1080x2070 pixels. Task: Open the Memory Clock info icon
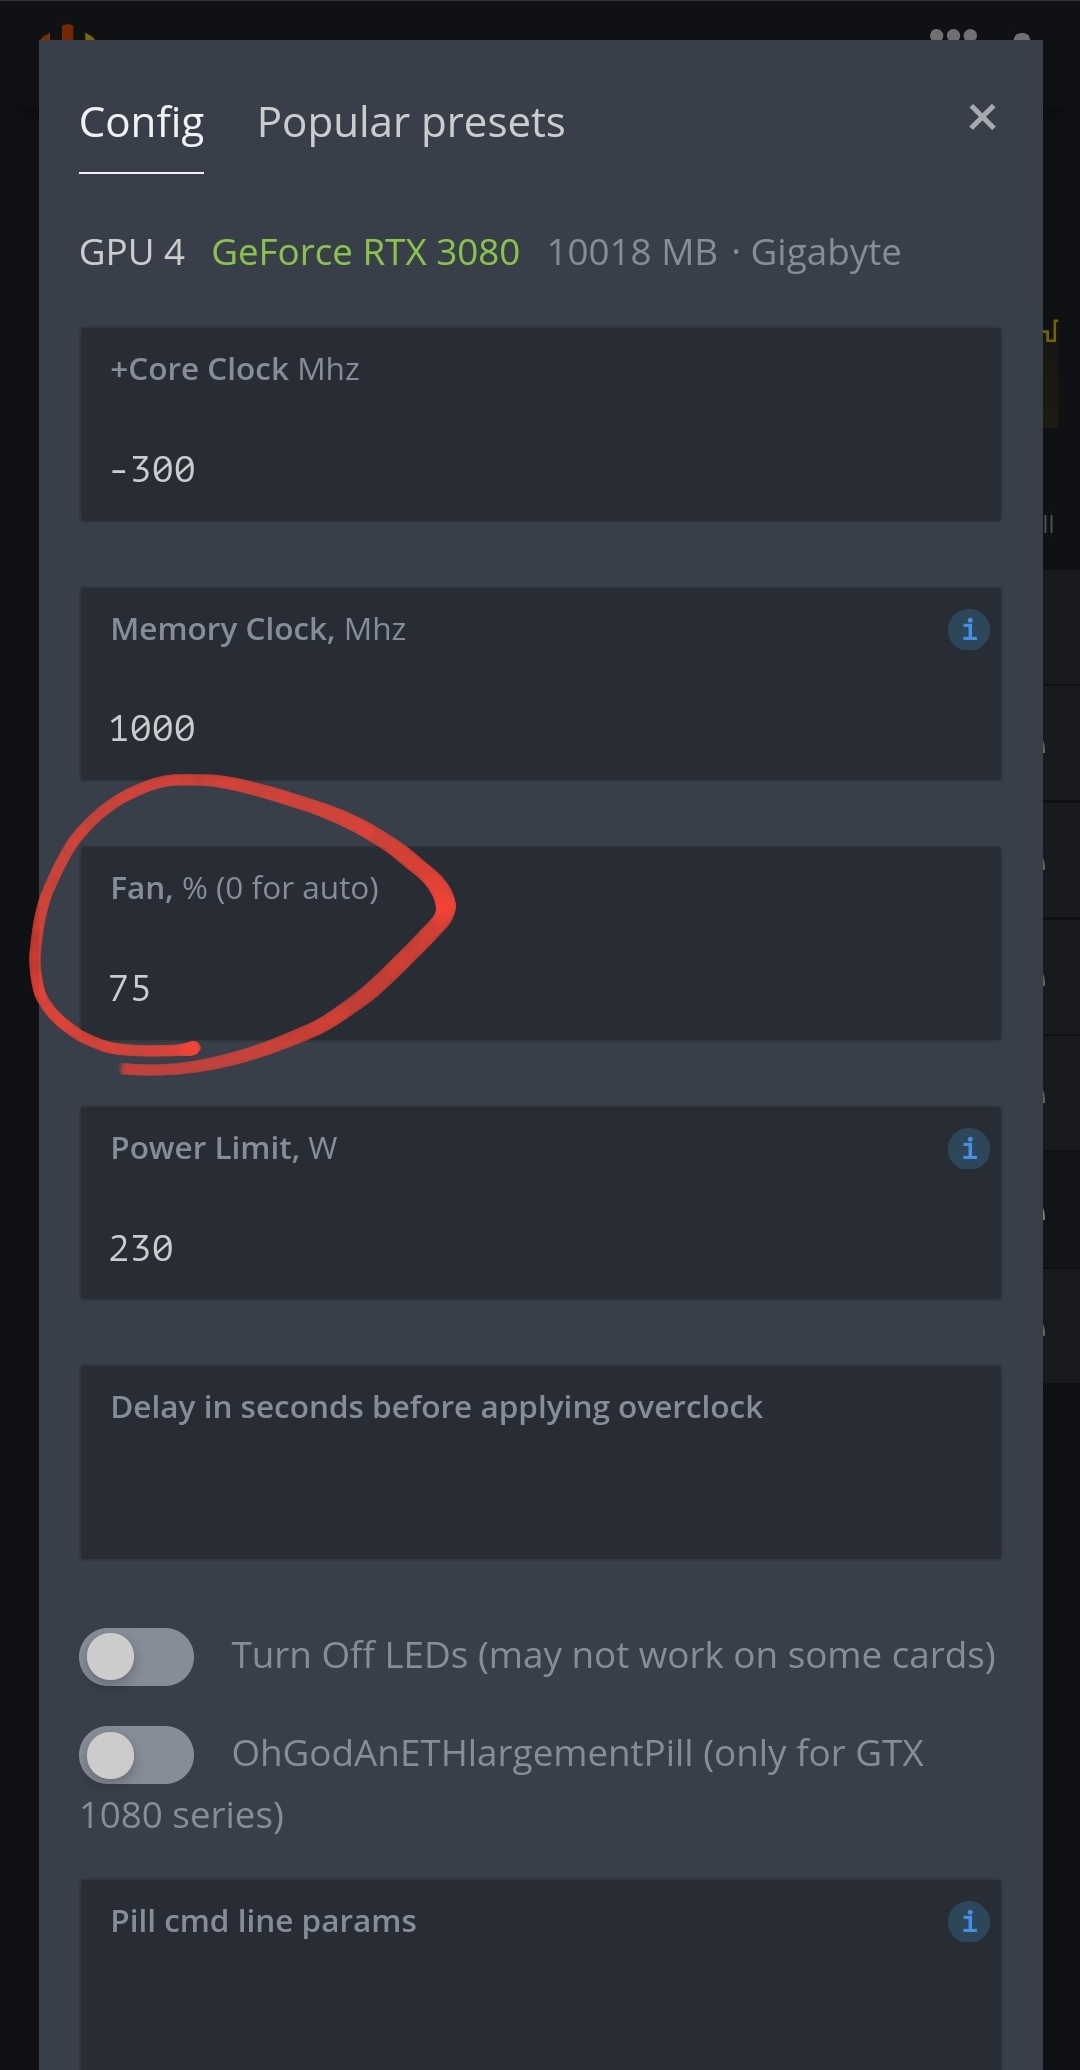968,630
